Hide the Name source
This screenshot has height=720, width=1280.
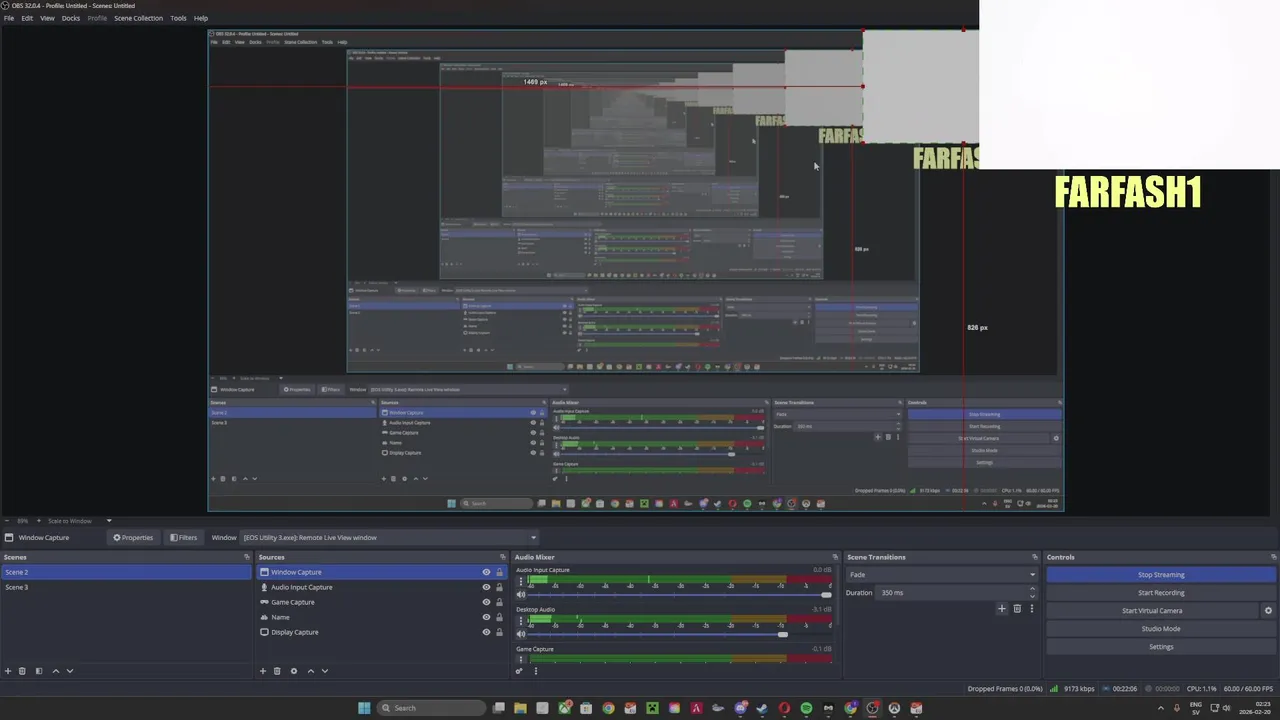486,617
